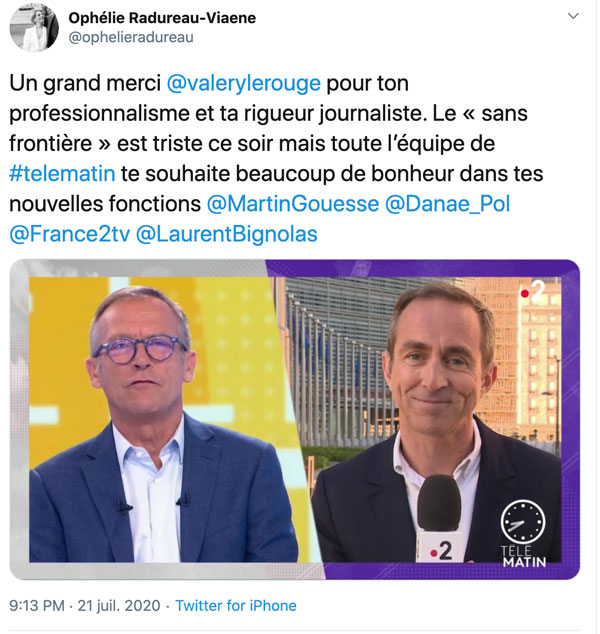Open the Ophélie Radureau-Viaene display name
This screenshot has width=600, height=634.
162,18
